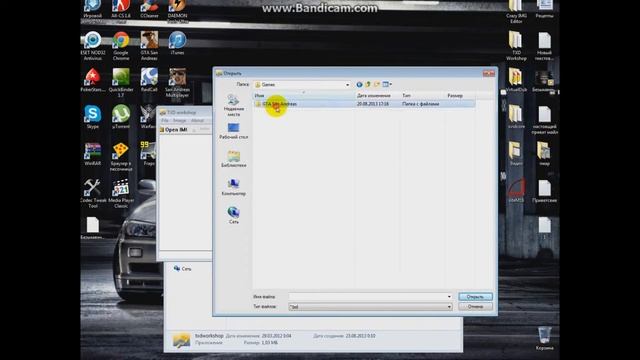Open the sandboxed browser shortcut

click(121, 157)
